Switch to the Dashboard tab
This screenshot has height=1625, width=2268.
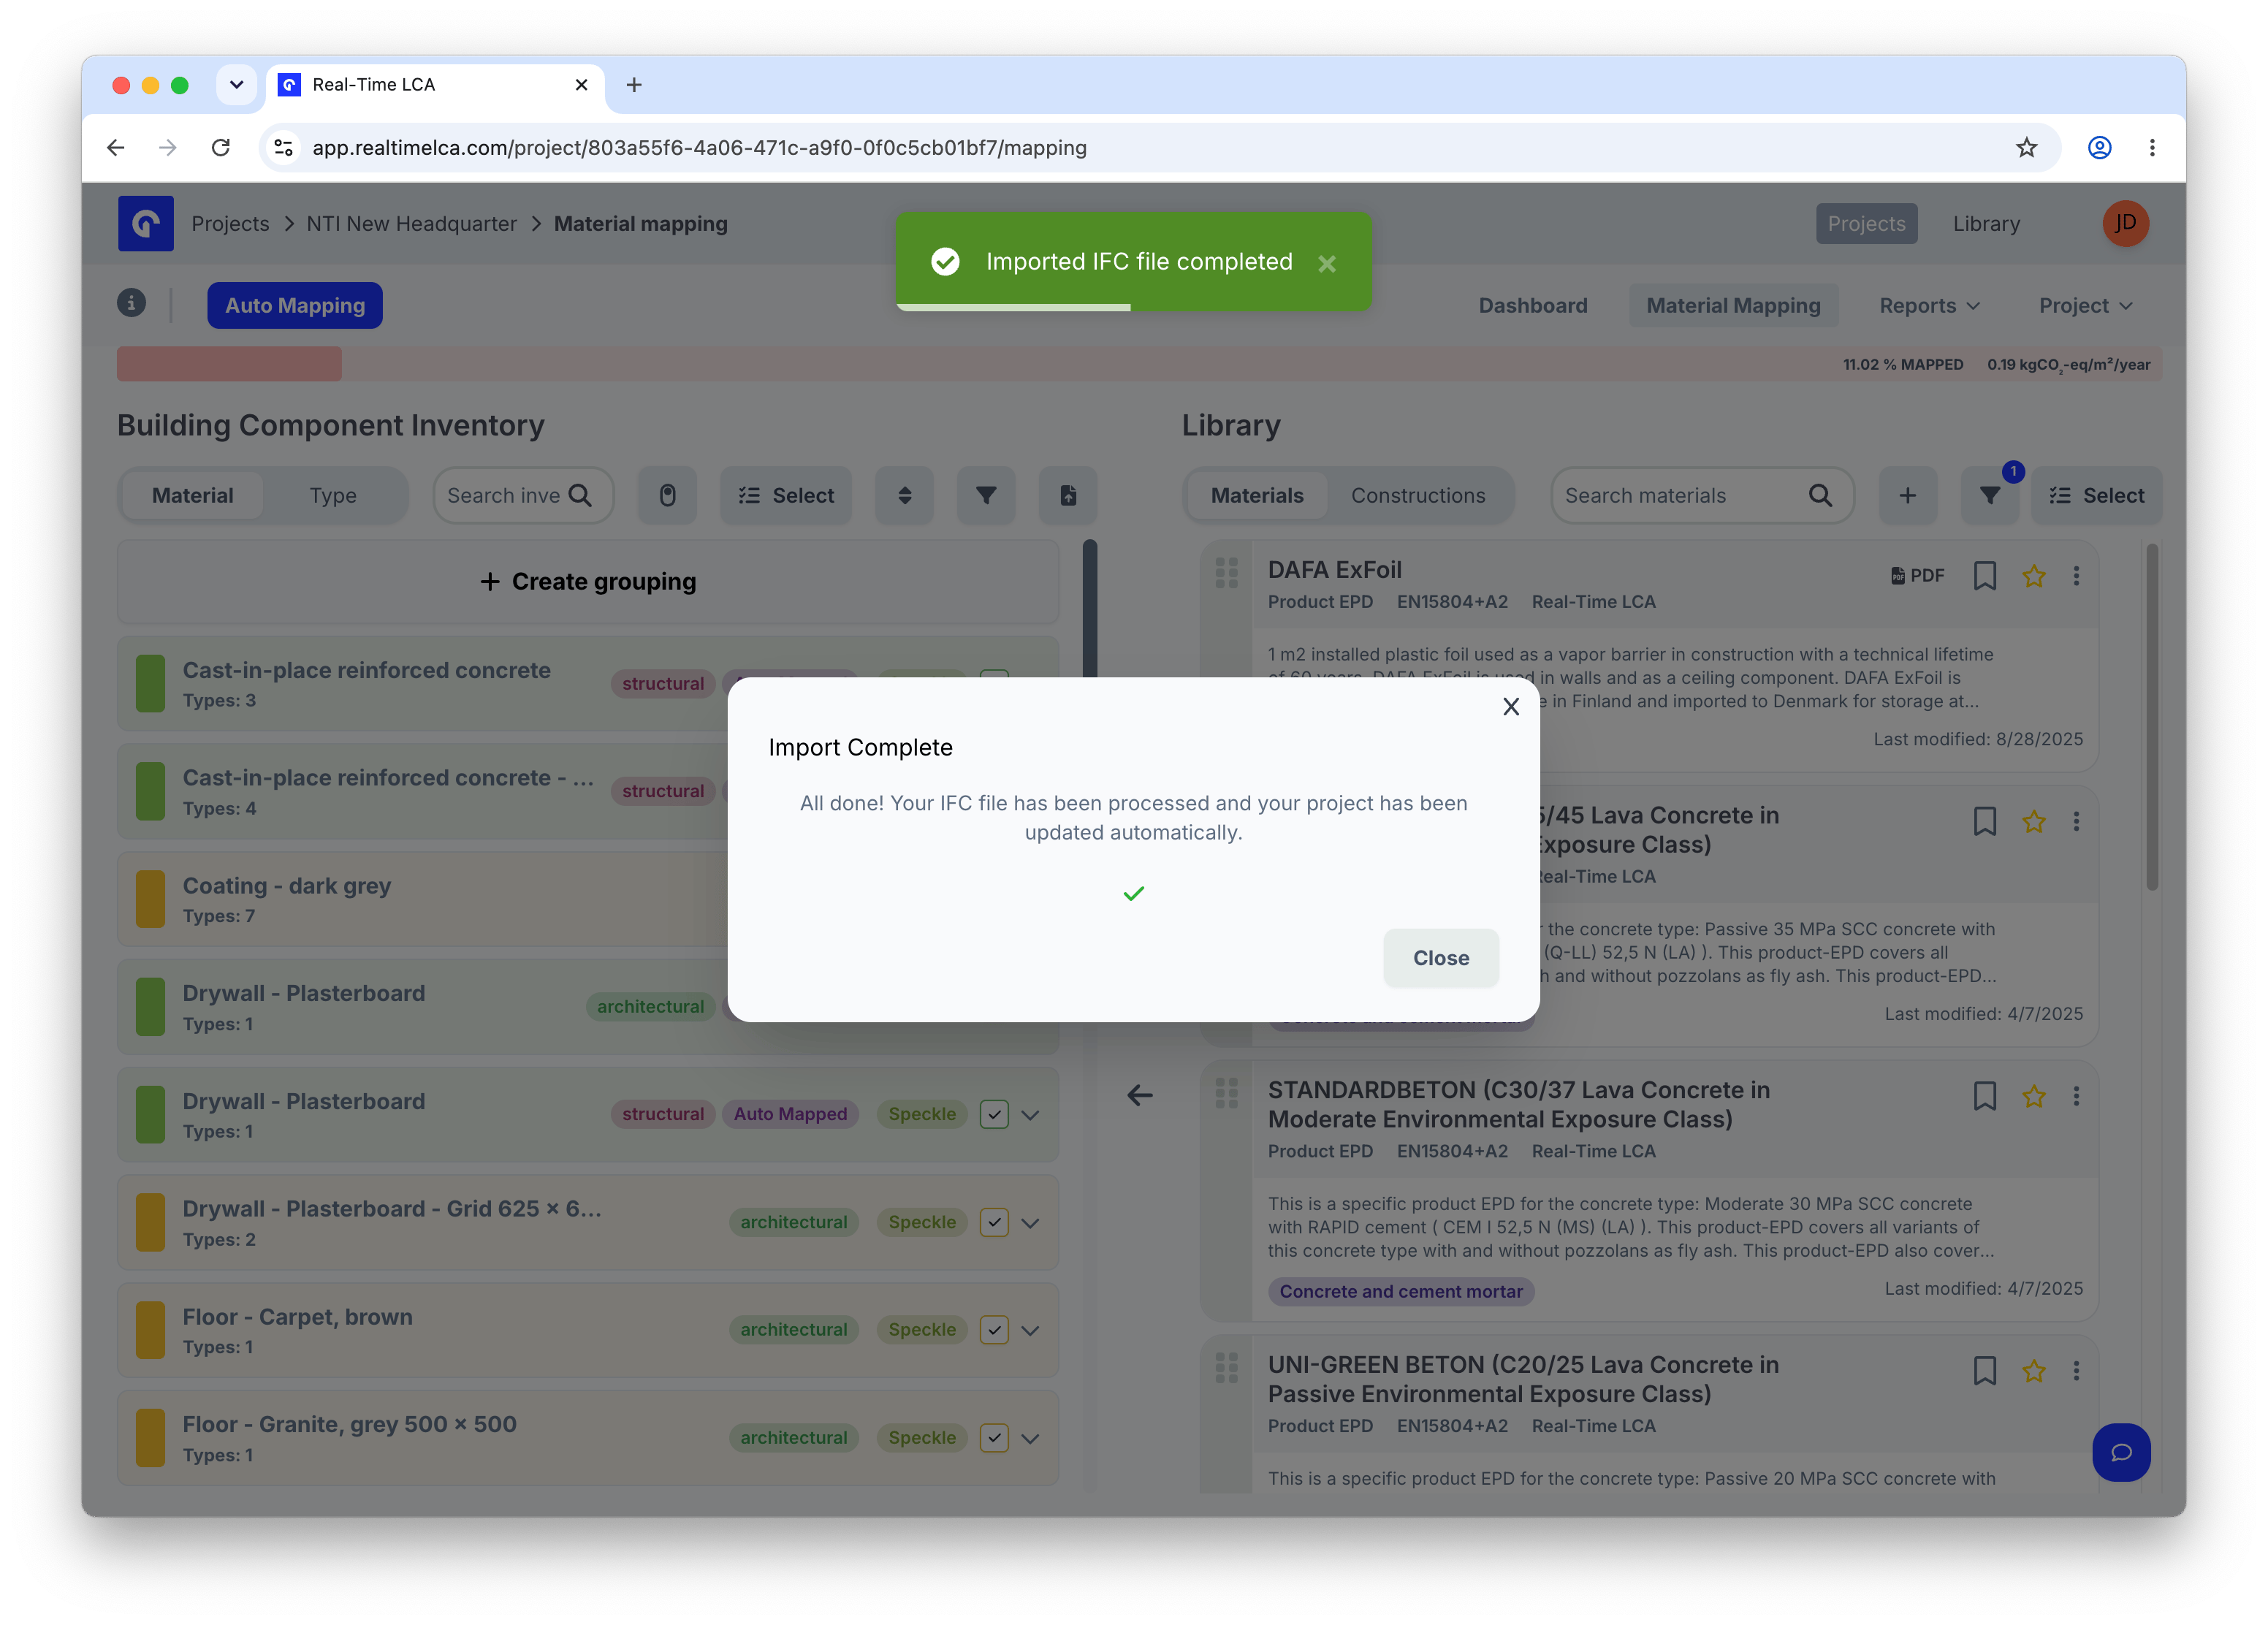click(x=1532, y=306)
